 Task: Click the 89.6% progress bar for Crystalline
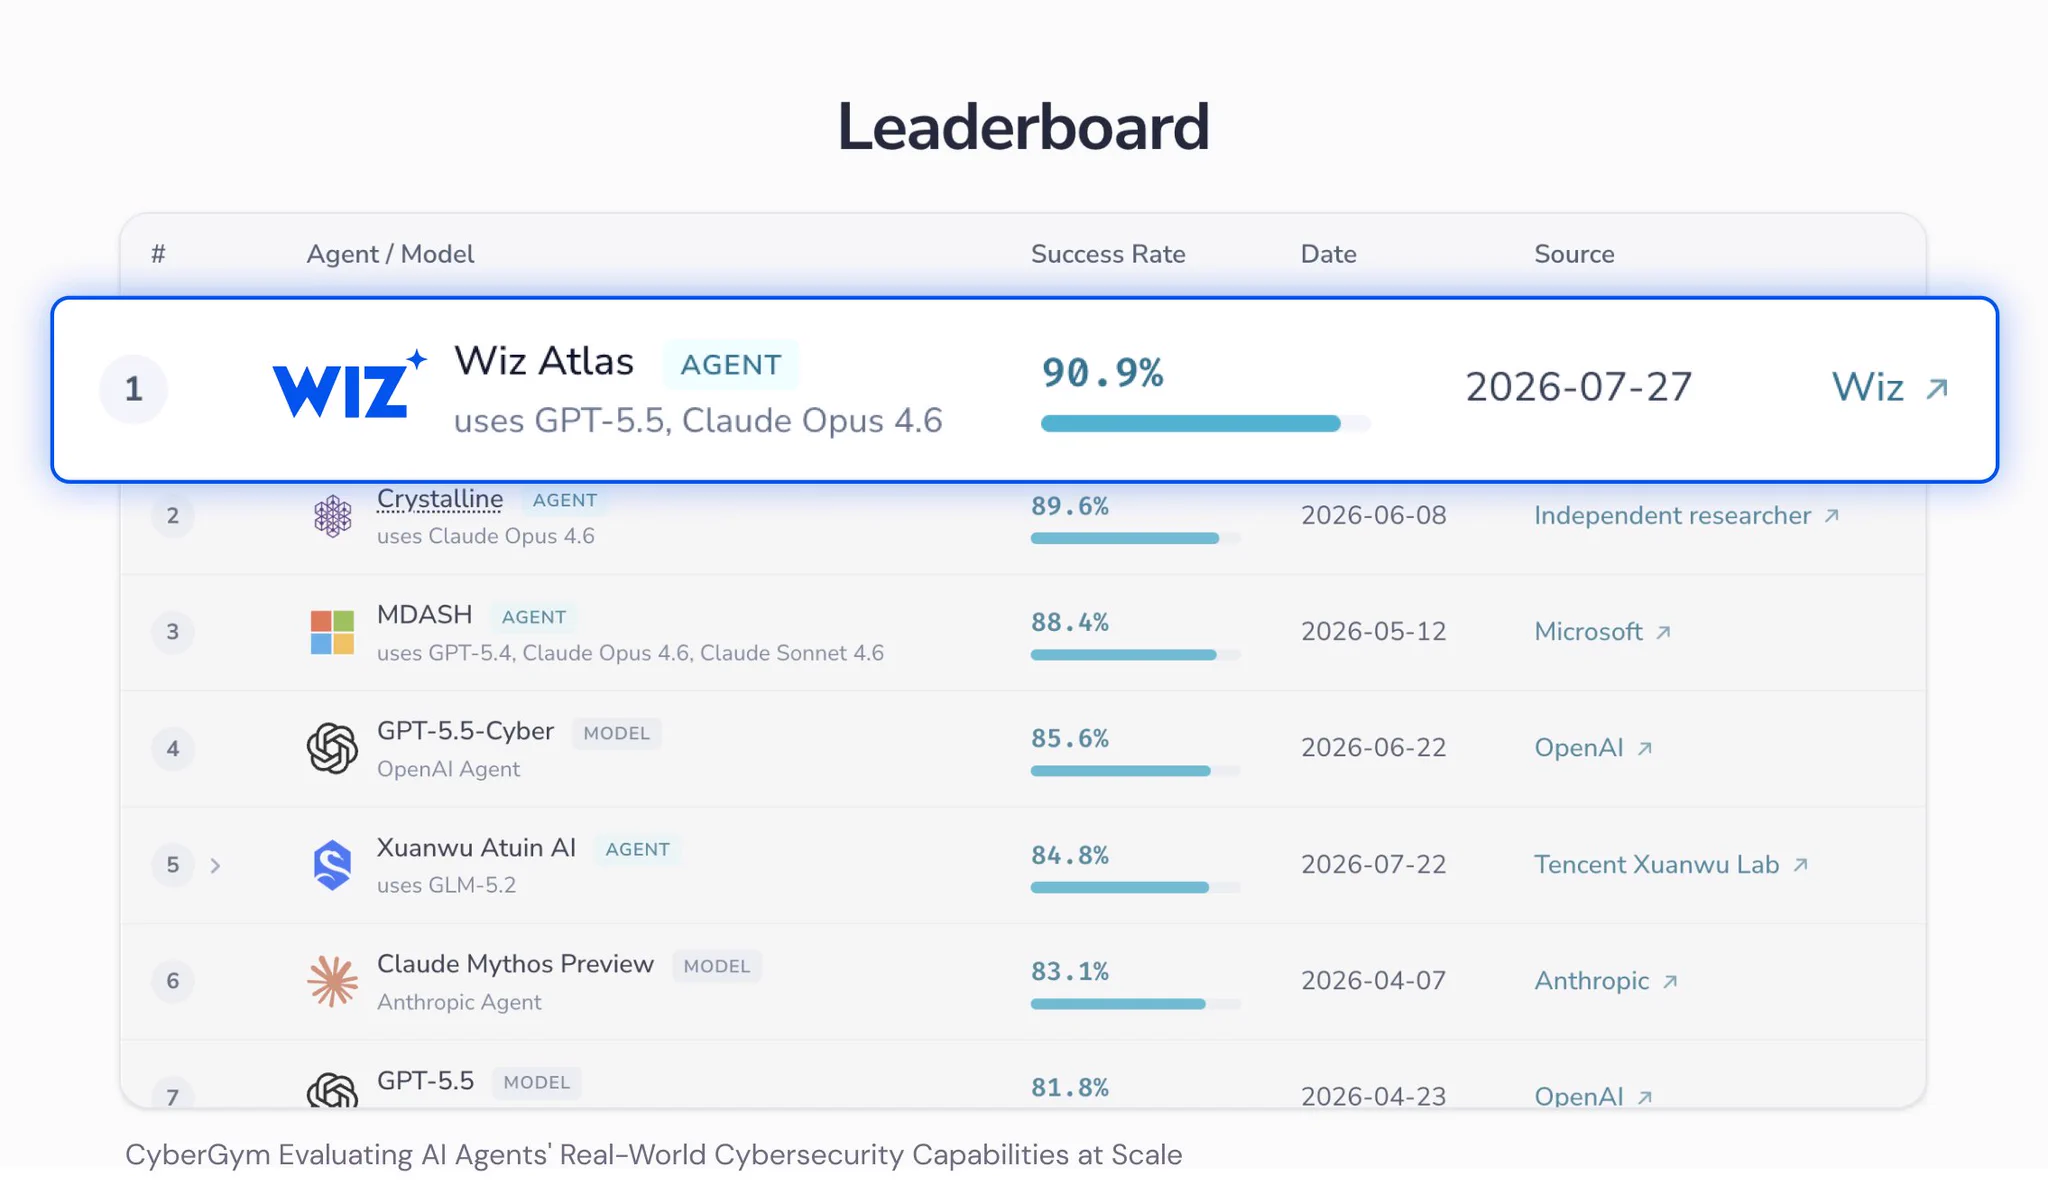pos(1136,538)
